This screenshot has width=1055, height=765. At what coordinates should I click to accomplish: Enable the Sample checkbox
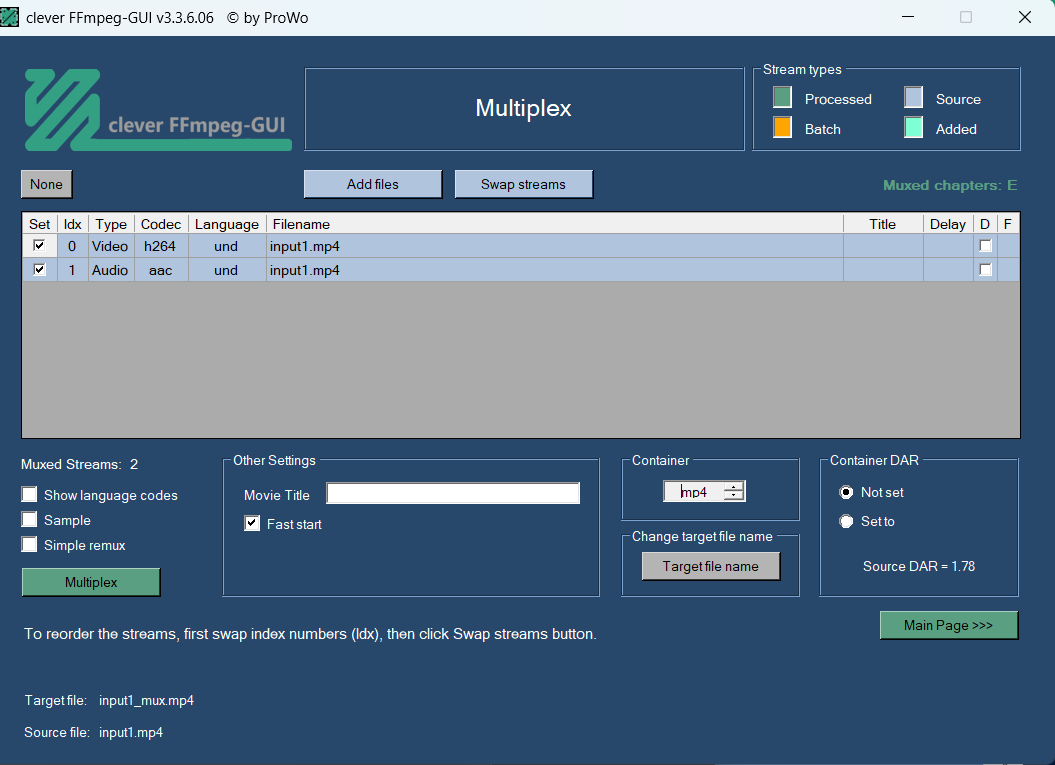(29, 519)
